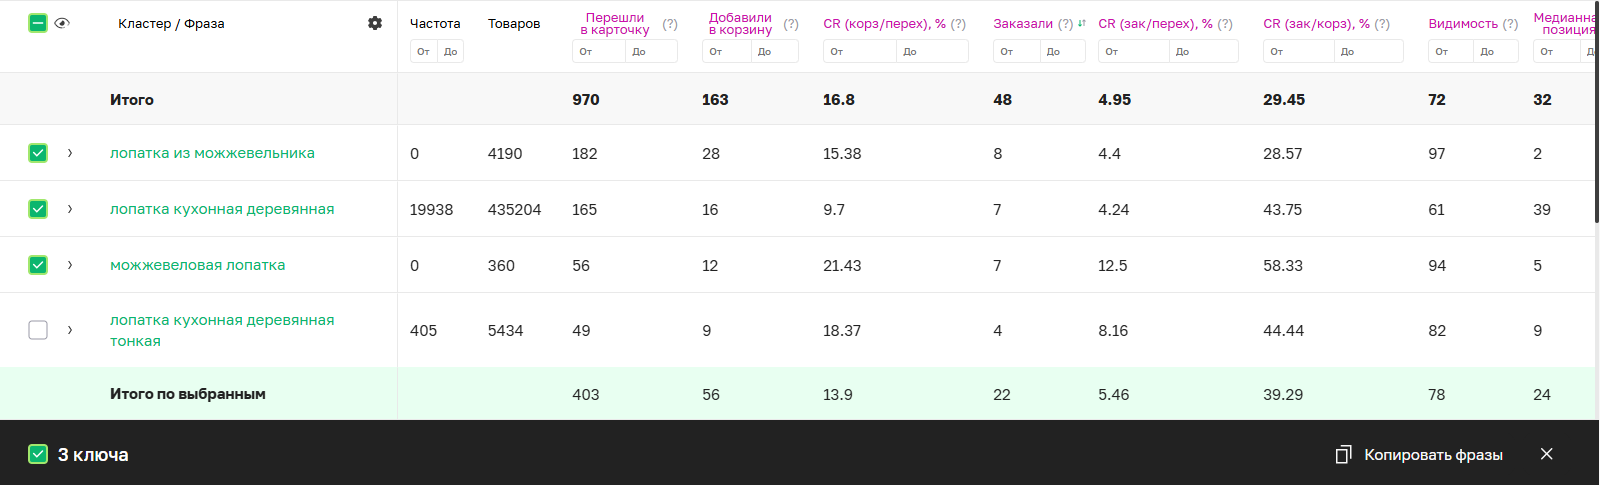Screen dimensions: 1600x485
Task: Uncheck the лопатка из можжевельника row checkbox
Action: click(38, 153)
